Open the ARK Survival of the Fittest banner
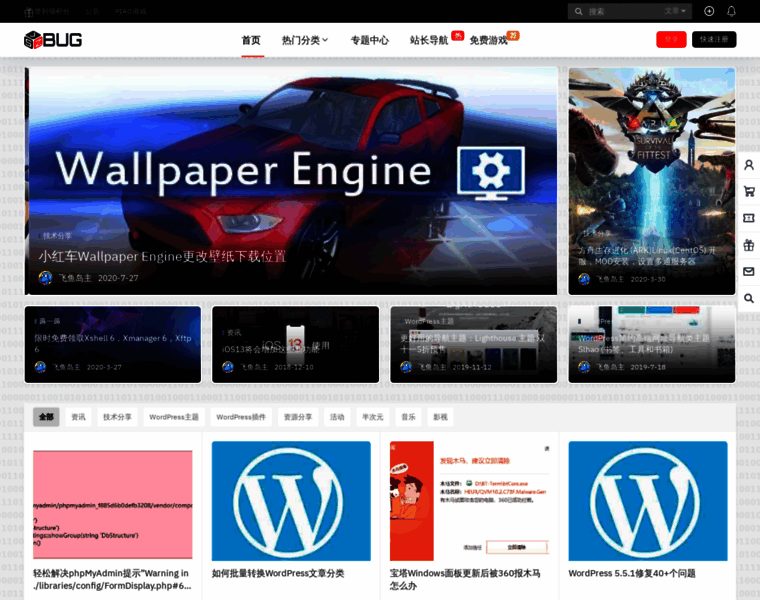Viewport: 760px width, 600px height. 652,181
